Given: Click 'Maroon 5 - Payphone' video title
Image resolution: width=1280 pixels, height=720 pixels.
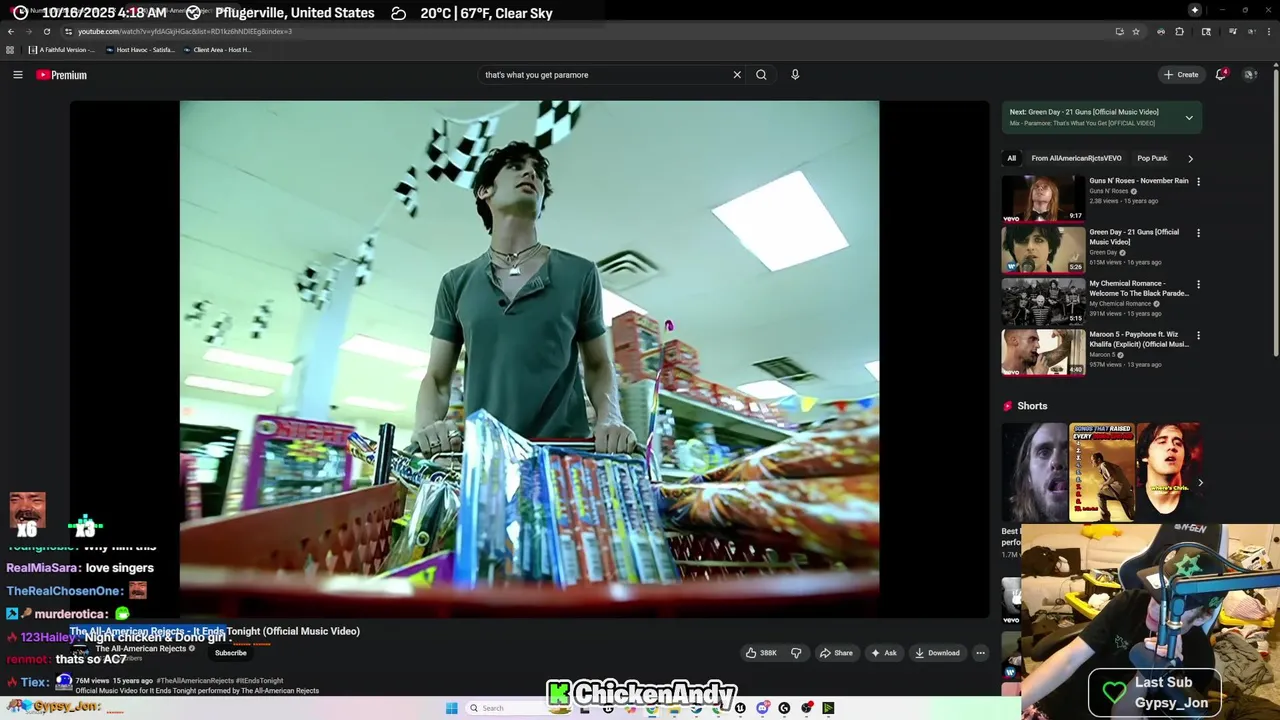Looking at the screenshot, I should 1139,339.
